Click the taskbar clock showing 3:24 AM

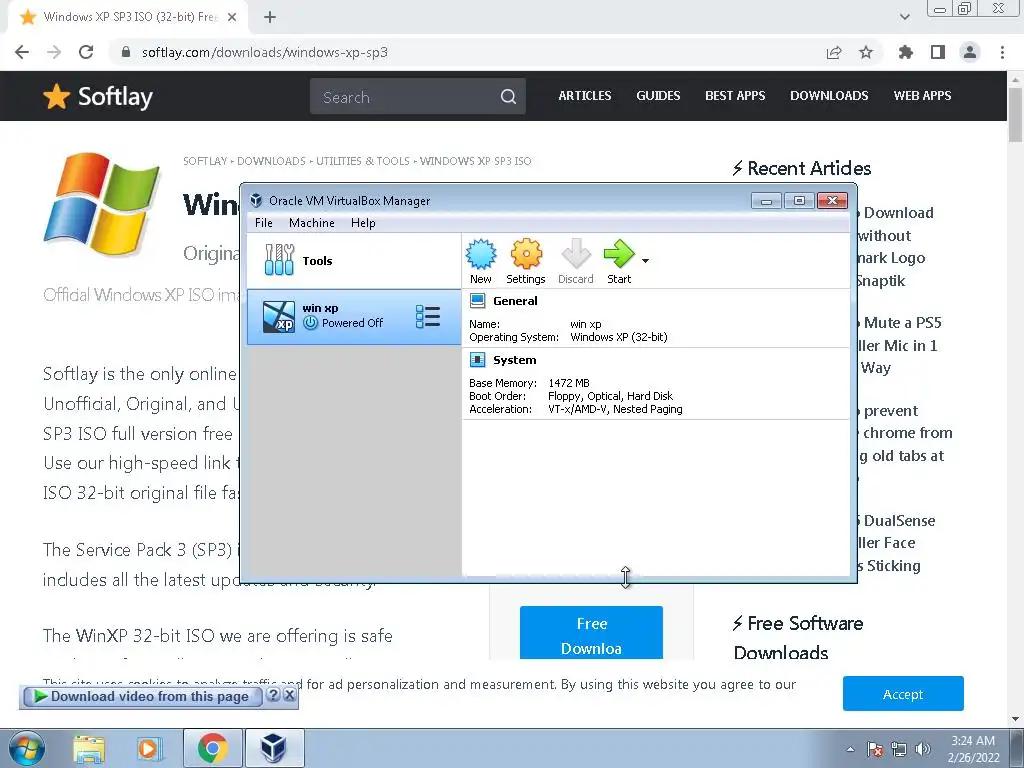pyautogui.click(x=973, y=749)
